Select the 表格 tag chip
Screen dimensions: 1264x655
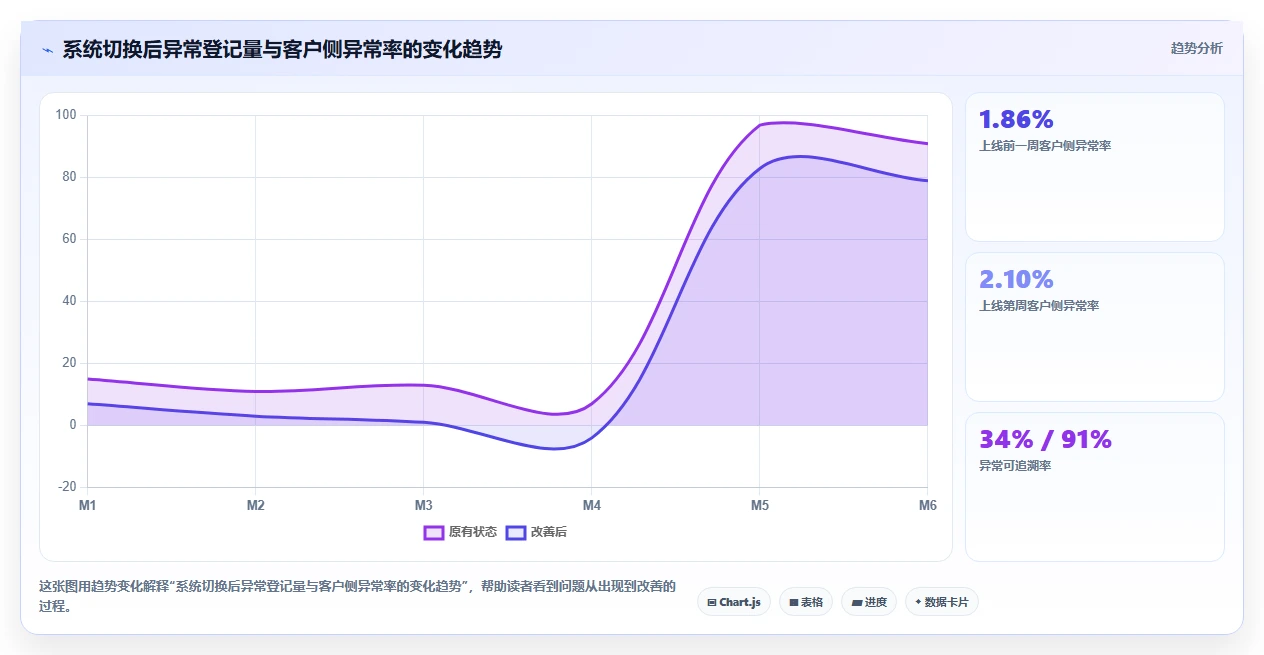tap(806, 602)
